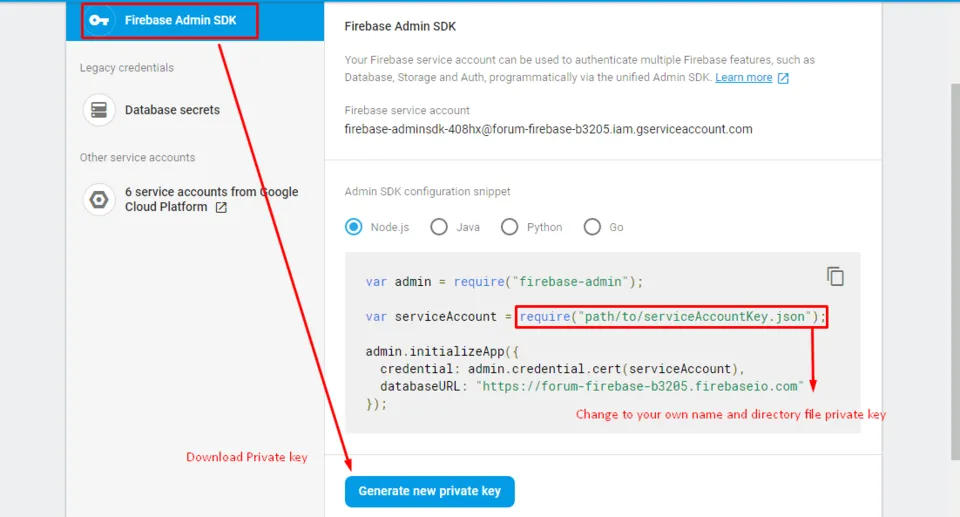Screen dimensions: 960x517
Task: Click the databaseURL string in the snippet
Action: tap(640, 387)
